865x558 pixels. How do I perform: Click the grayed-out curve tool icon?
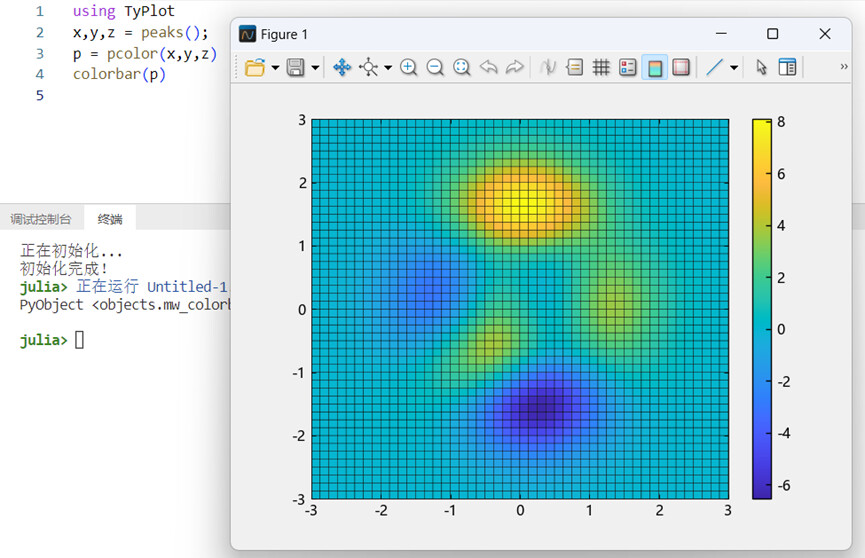[x=548, y=67]
